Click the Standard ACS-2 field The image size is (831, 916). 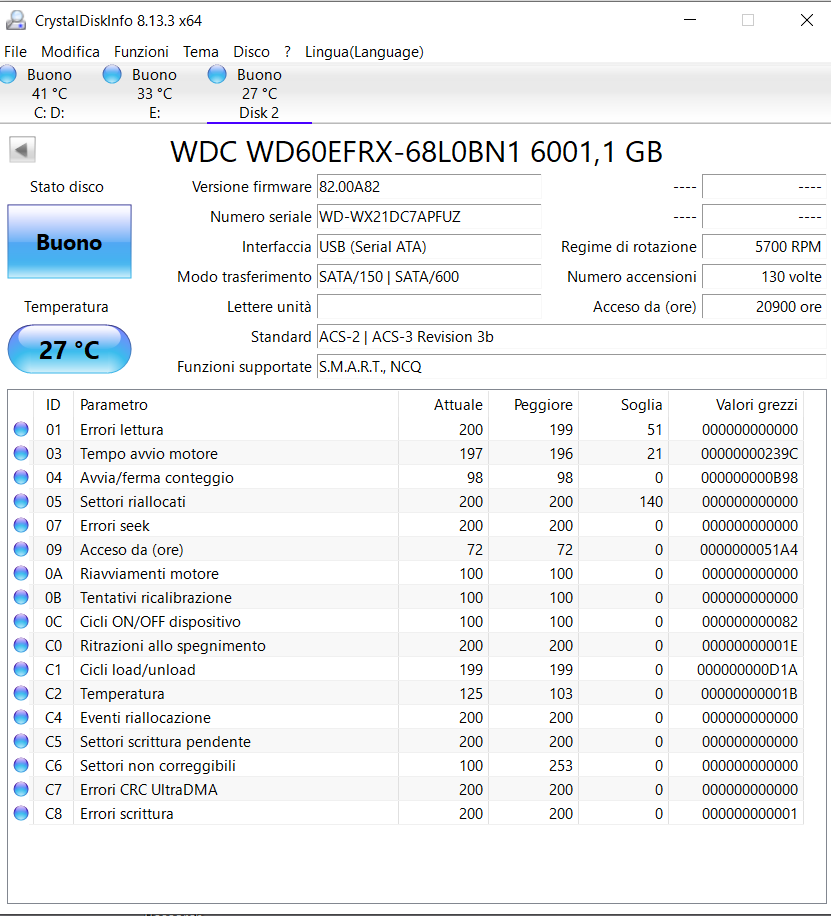coord(571,337)
